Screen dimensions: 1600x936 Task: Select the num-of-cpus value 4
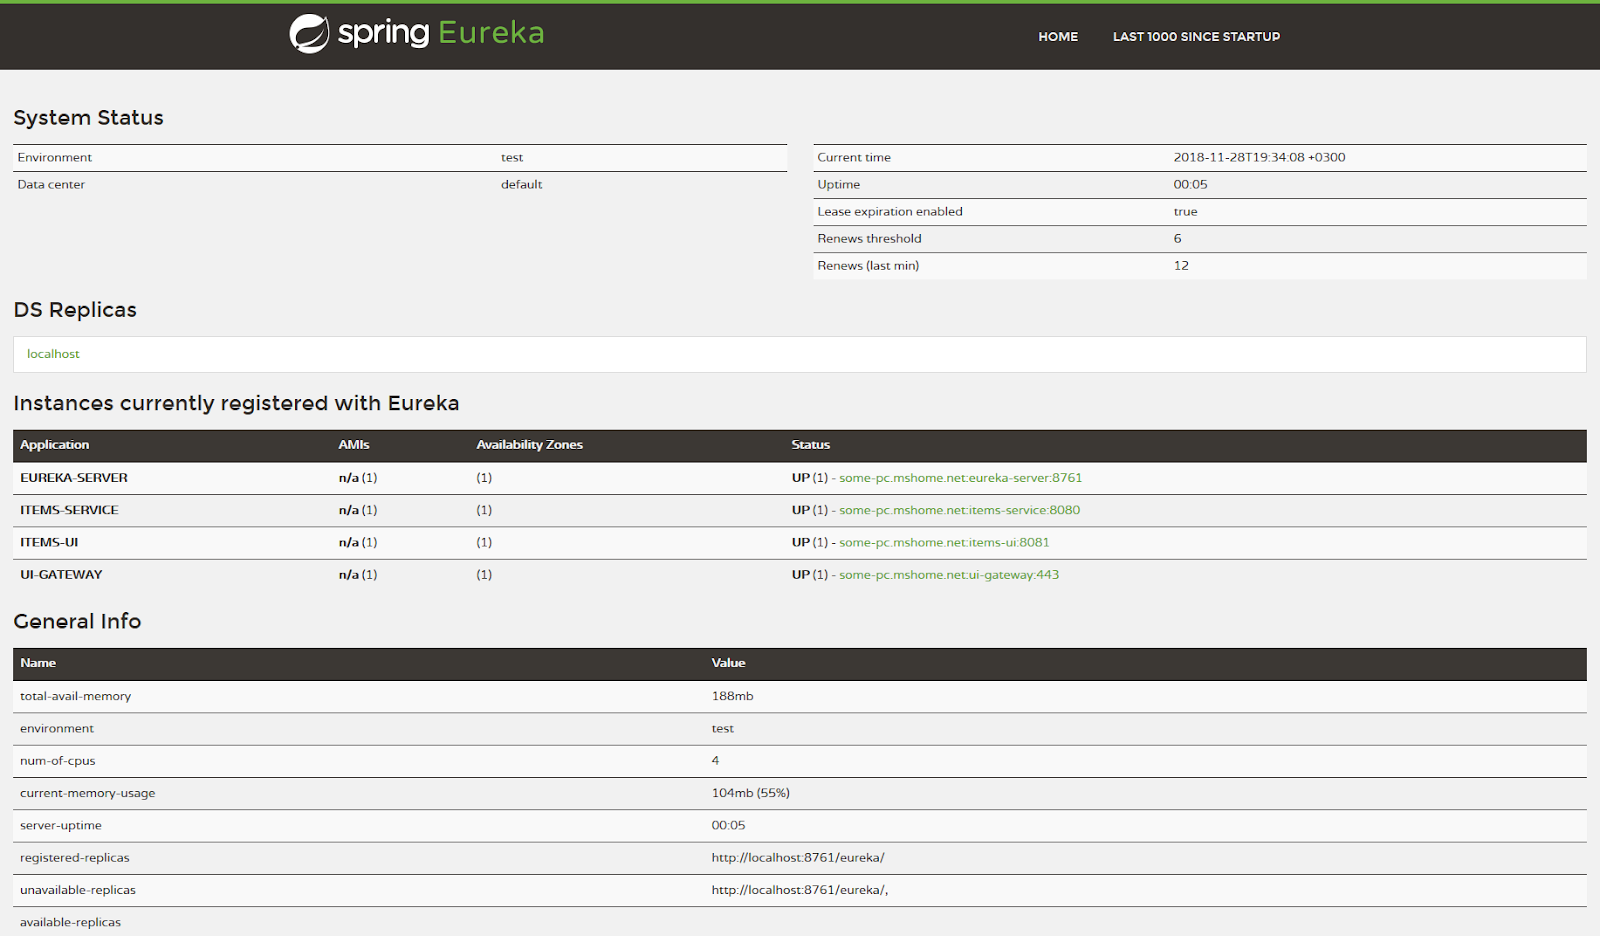coord(715,761)
